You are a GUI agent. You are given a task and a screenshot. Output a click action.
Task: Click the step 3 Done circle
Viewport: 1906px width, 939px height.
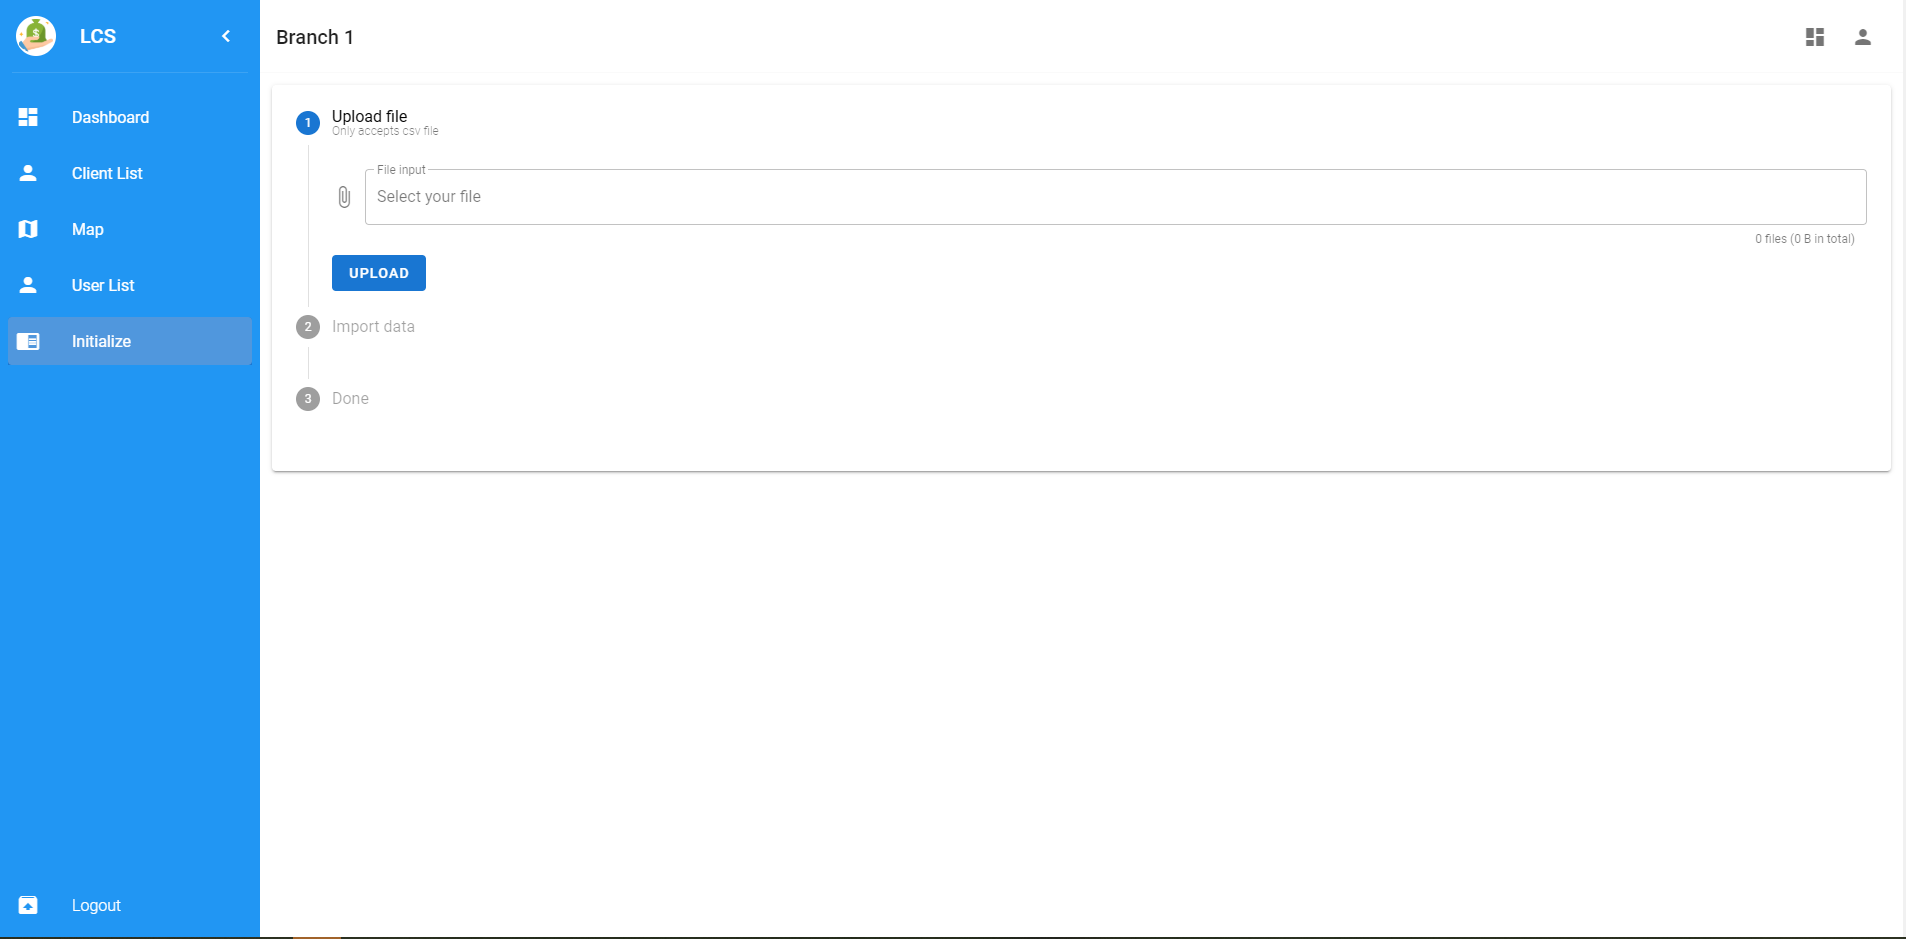pyautogui.click(x=308, y=398)
